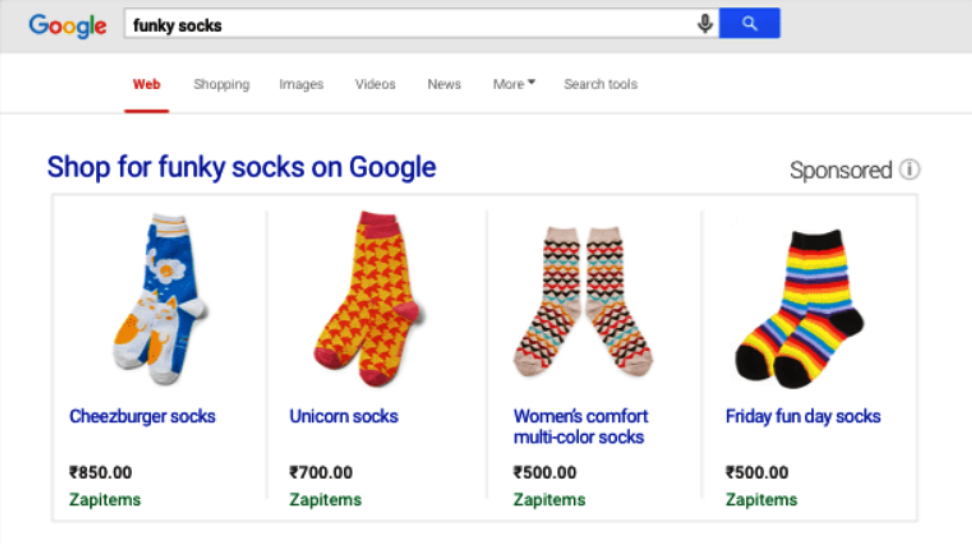972x544 pixels.
Task: Switch to the Shopping tab
Action: click(221, 84)
